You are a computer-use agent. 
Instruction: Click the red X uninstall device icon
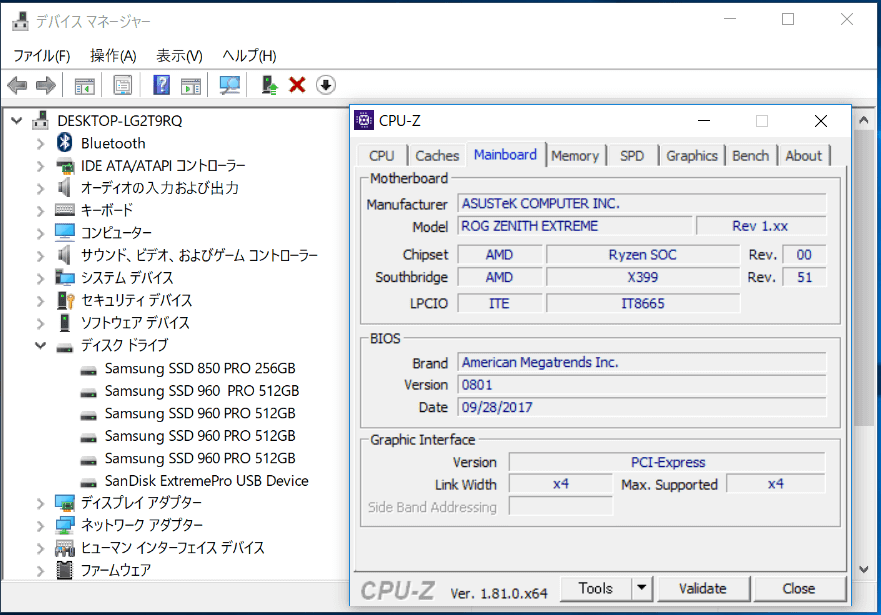click(x=297, y=85)
